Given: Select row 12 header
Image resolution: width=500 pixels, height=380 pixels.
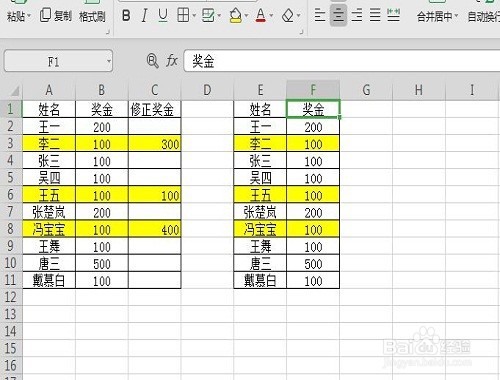Looking at the screenshot, I should point(11,297).
